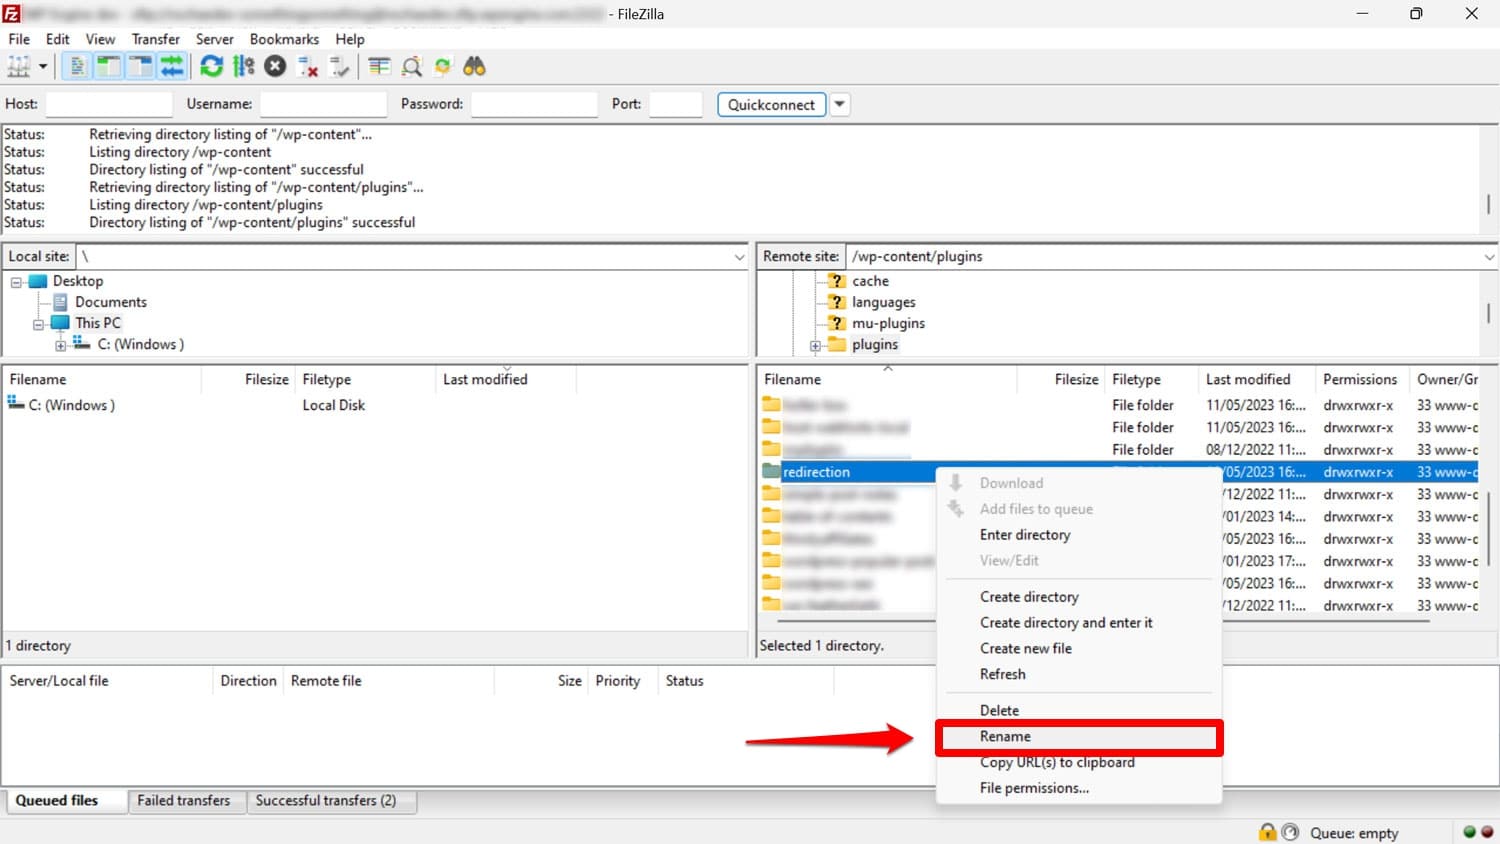Image resolution: width=1500 pixels, height=844 pixels.
Task: Expand the remote plugins folder node
Action: tap(815, 346)
